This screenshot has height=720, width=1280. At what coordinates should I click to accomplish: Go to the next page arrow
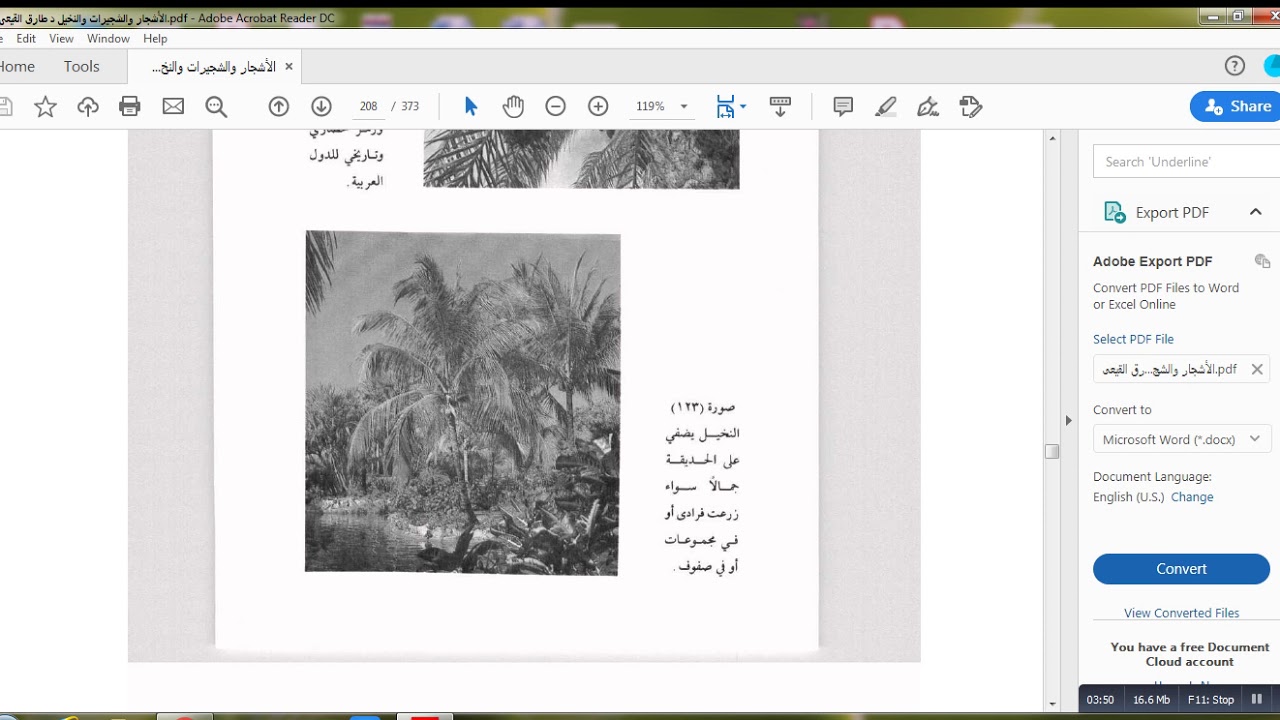point(321,106)
